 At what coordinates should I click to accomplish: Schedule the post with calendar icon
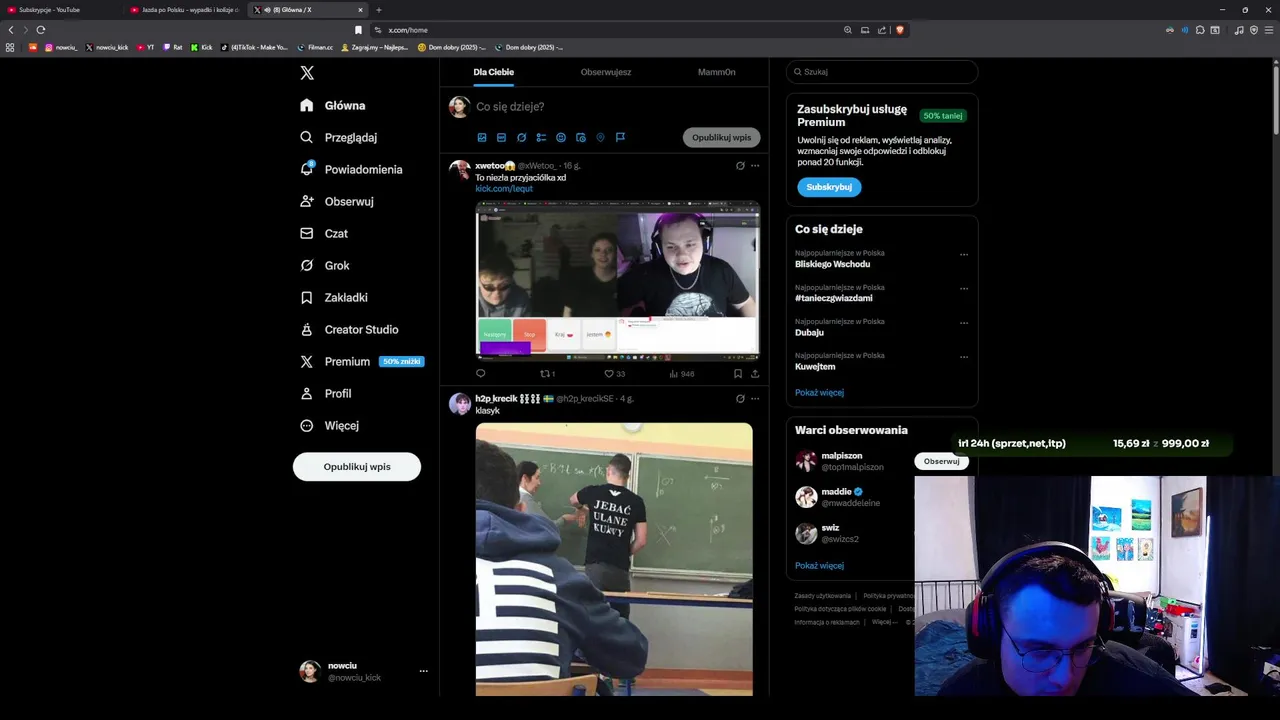tap(581, 137)
